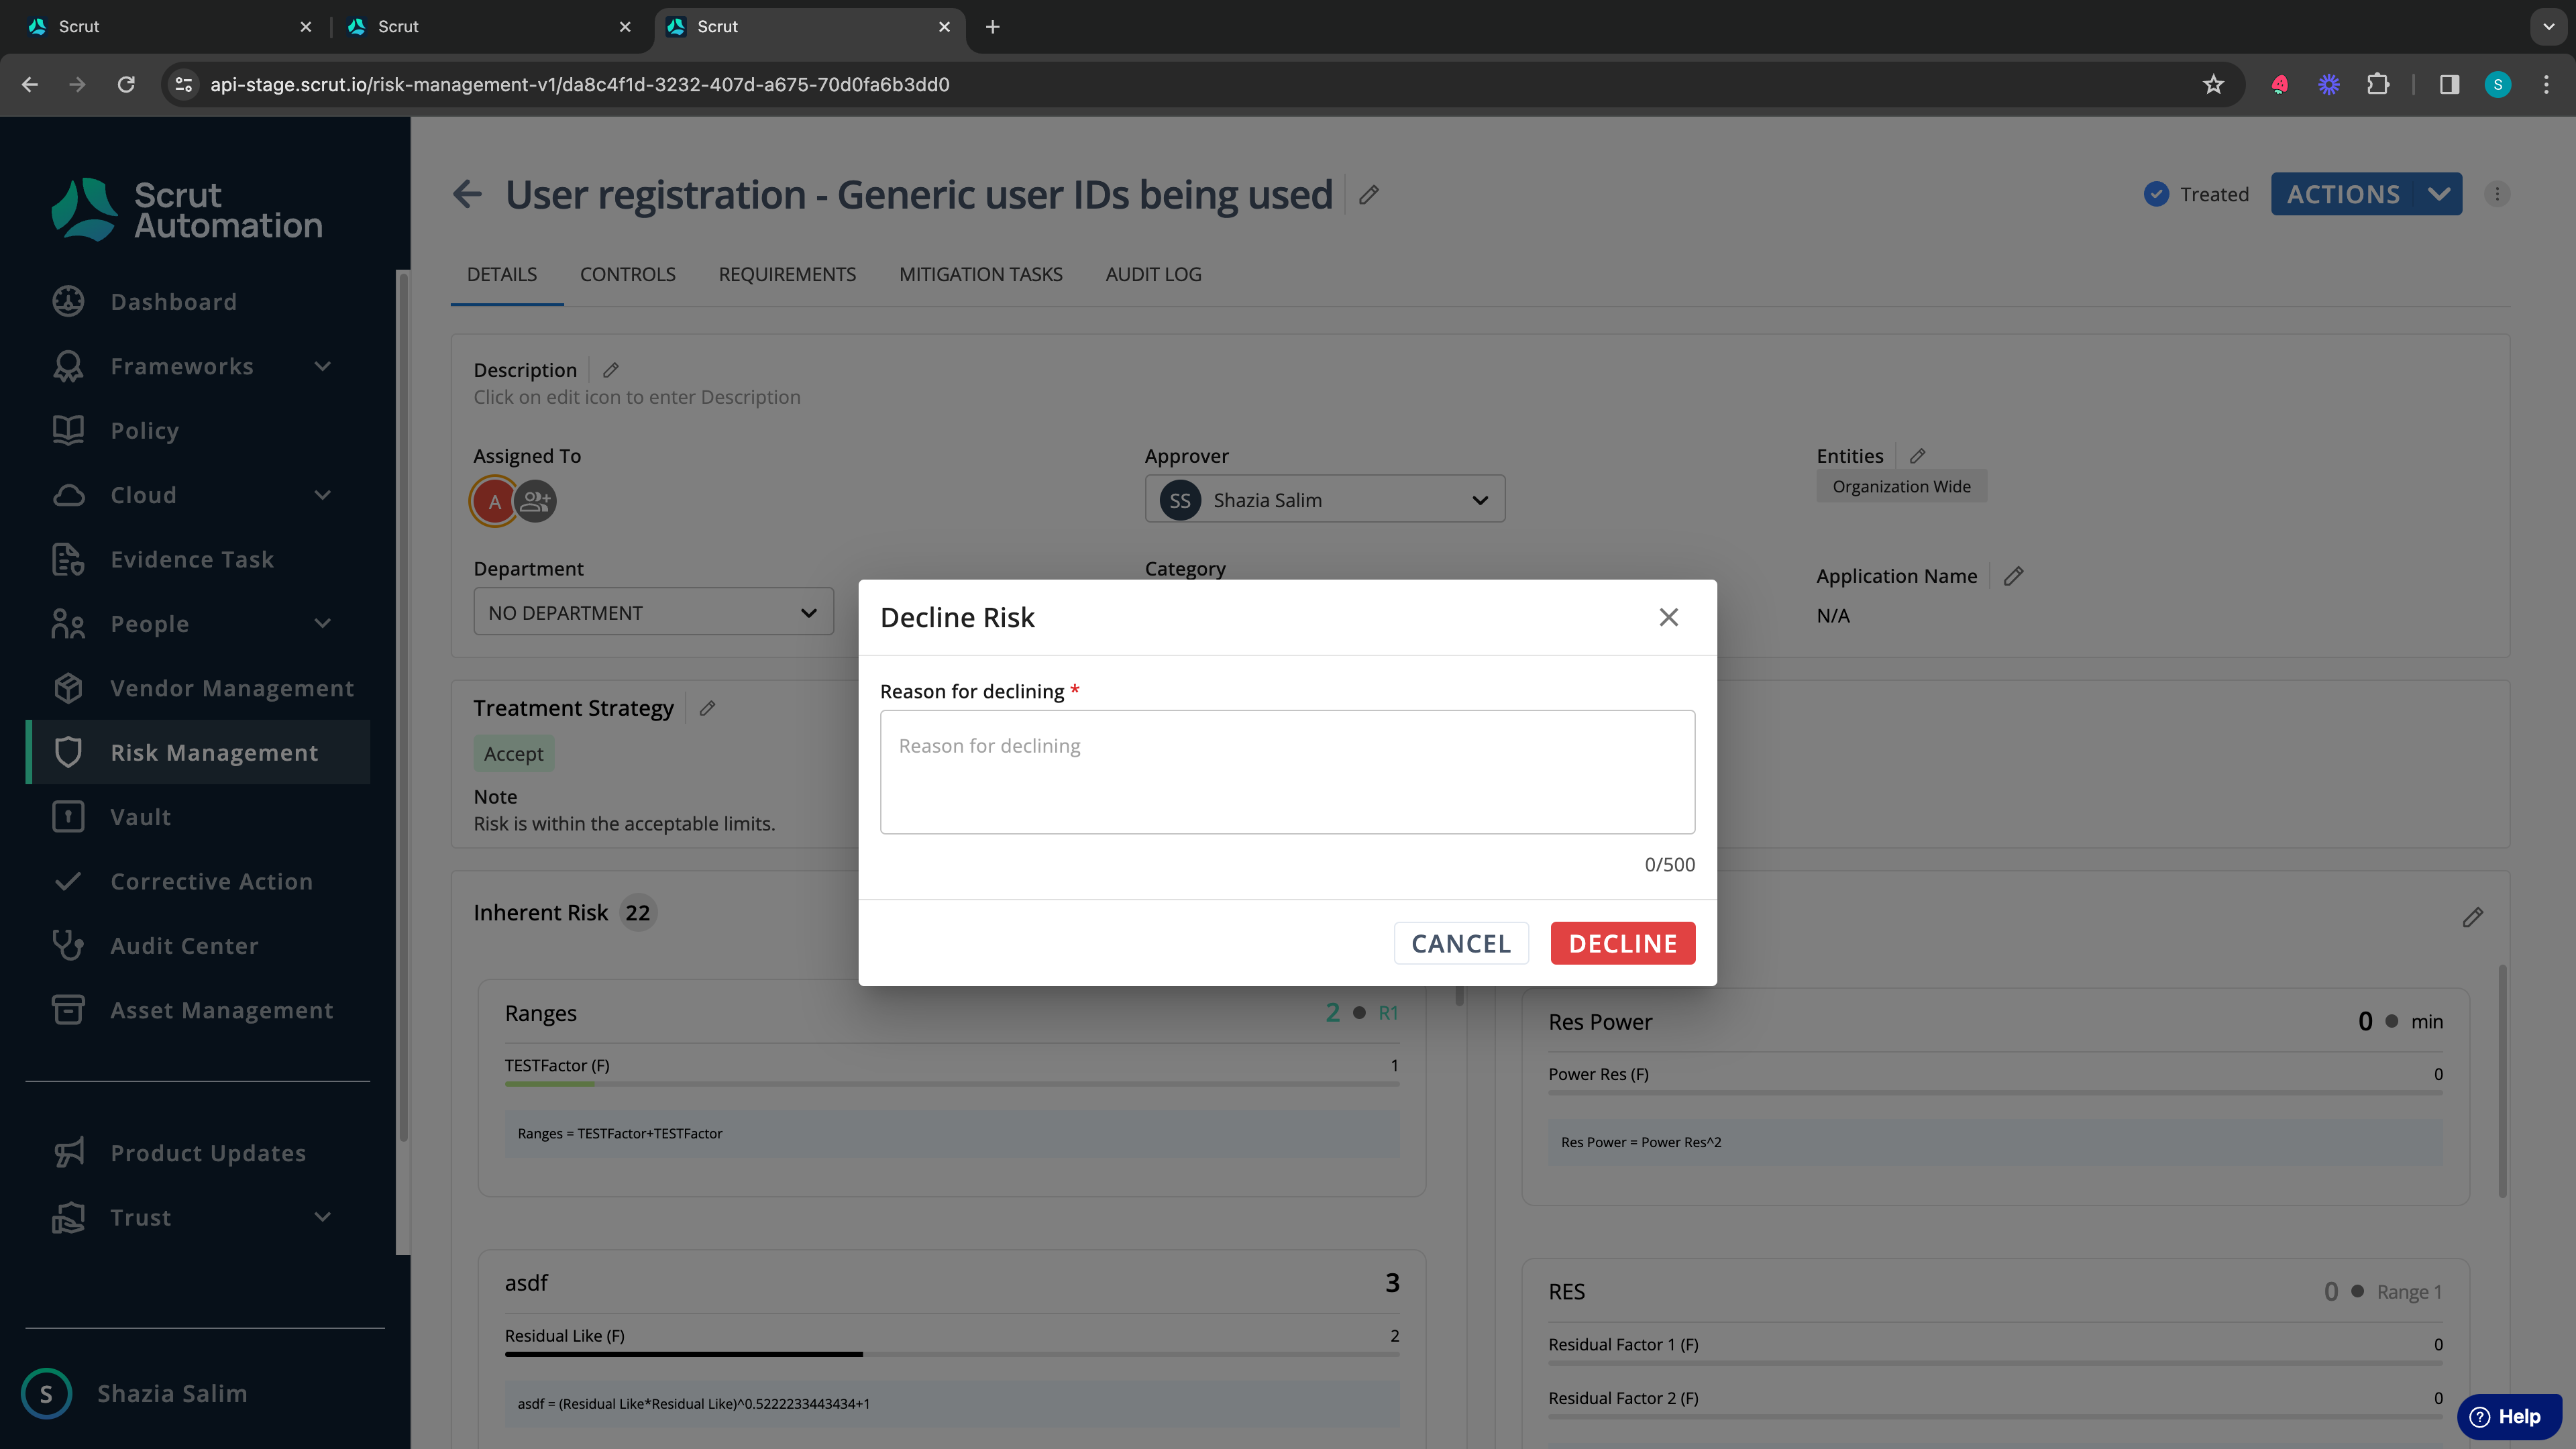
Task: Expand the People submenu chevron
Action: tap(322, 623)
